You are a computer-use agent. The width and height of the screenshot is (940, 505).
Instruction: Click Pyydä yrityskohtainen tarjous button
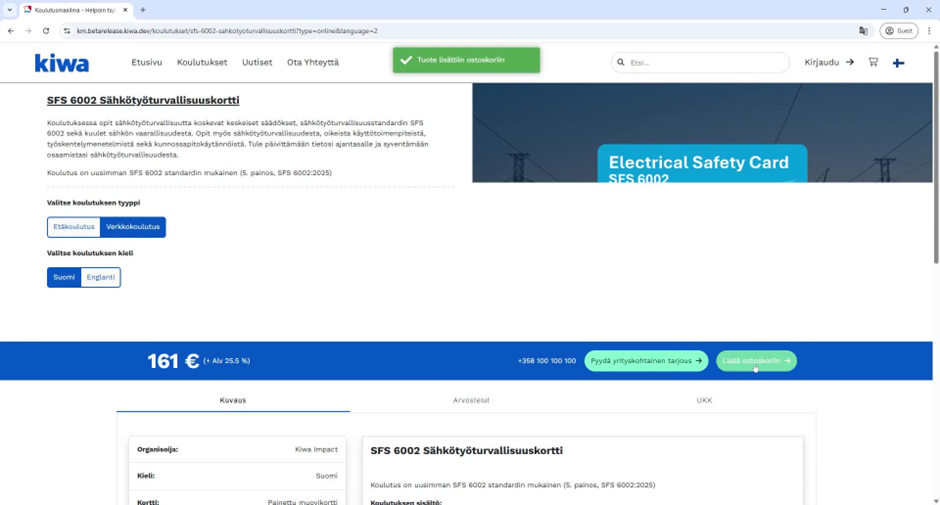tap(646, 361)
